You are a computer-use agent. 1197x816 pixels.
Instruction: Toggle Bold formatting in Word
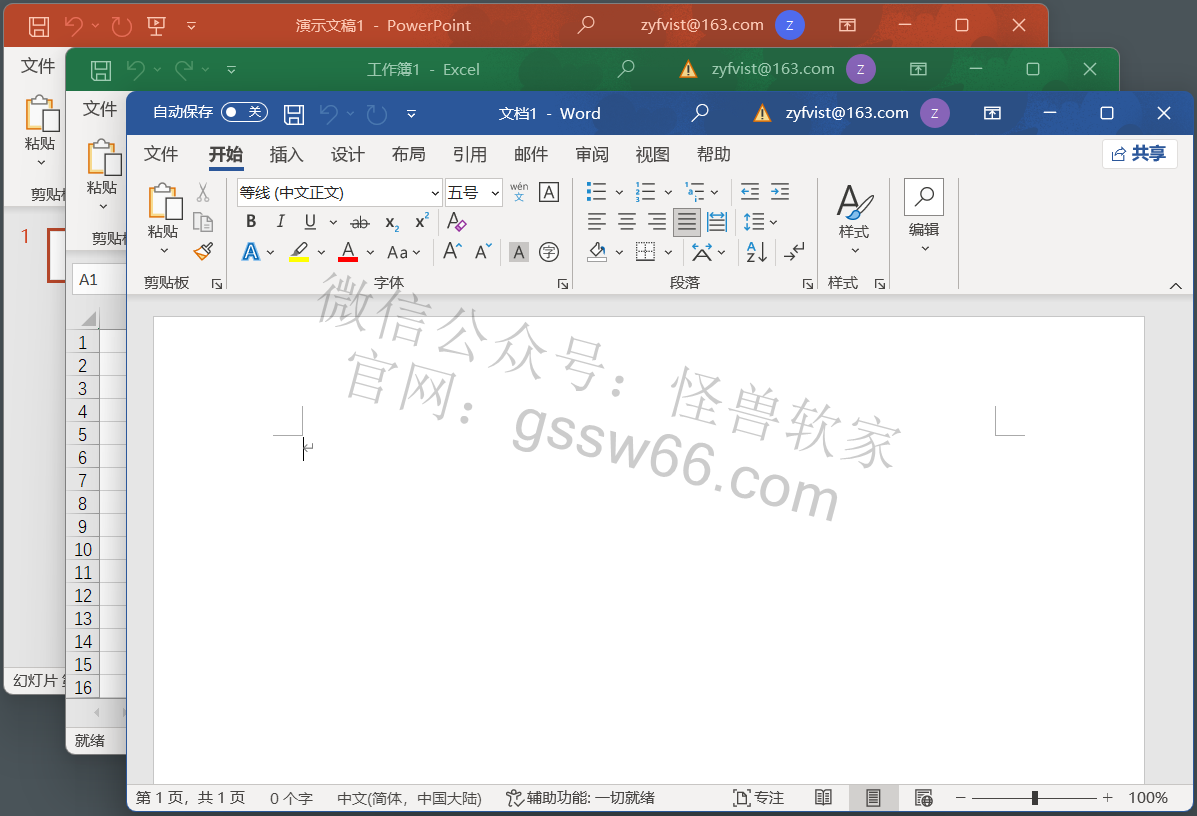coord(250,221)
